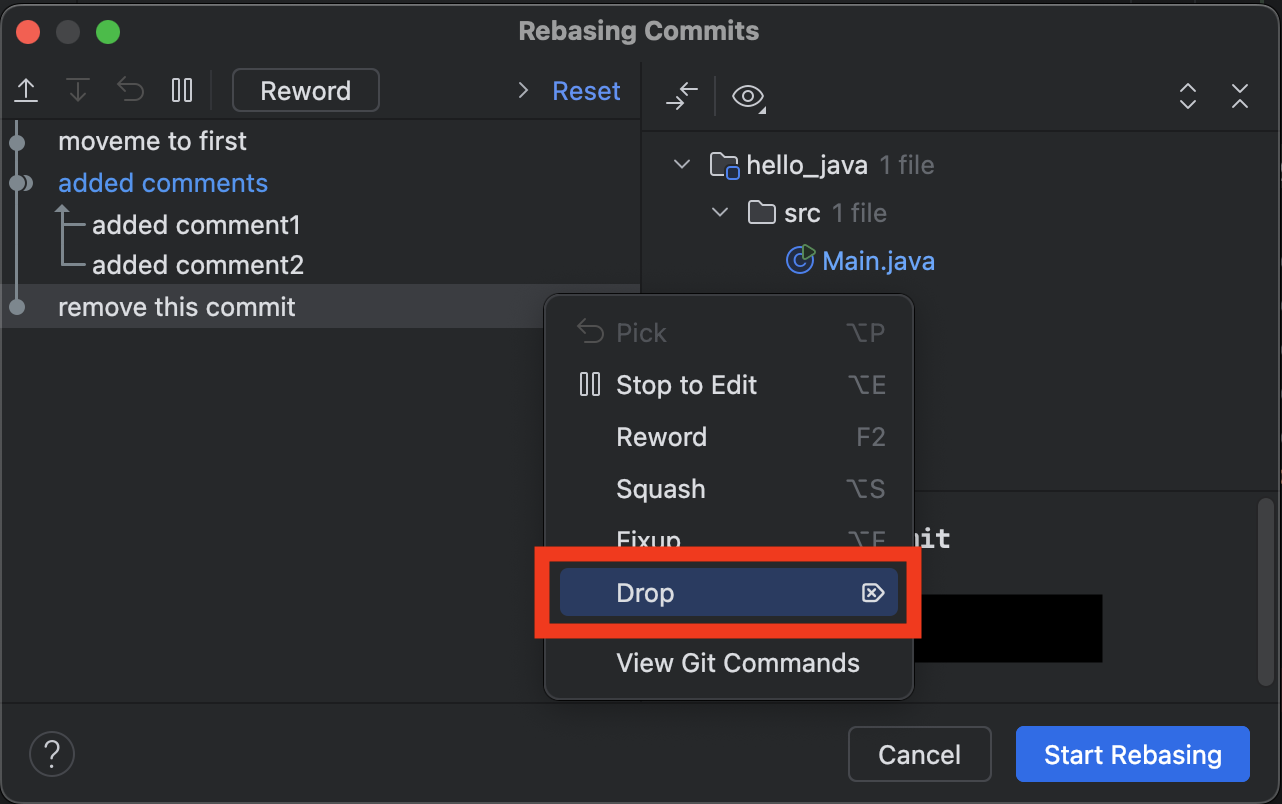Image resolution: width=1282 pixels, height=804 pixels.
Task: Click the stop to edit pause icon
Action: point(182,91)
